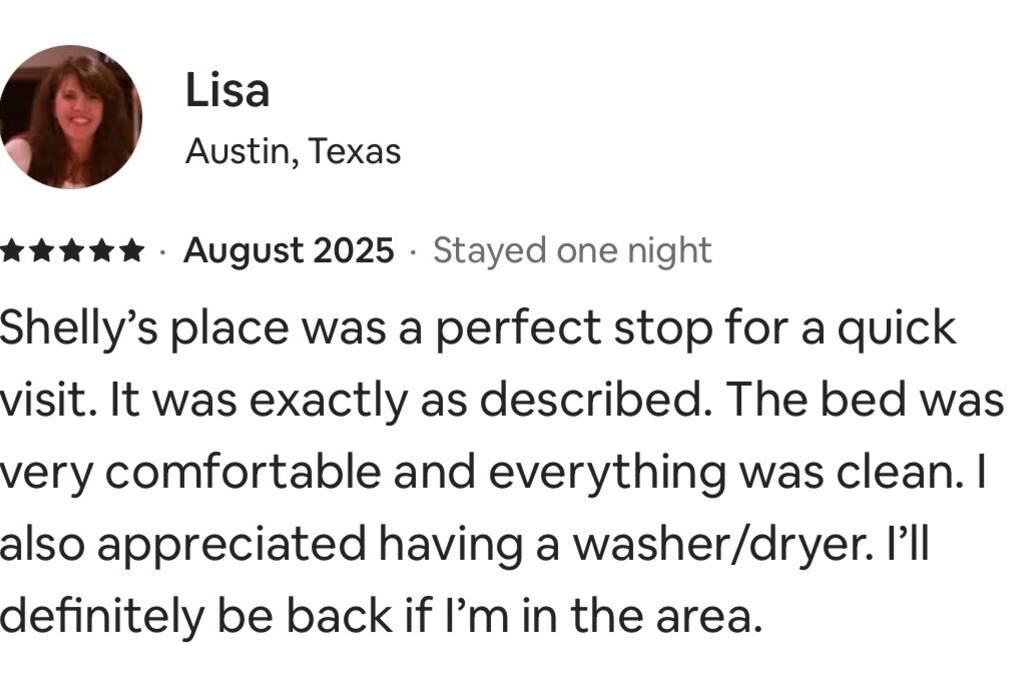Click the fourth star of the rating
This screenshot has height=683, width=1024.
click(x=103, y=251)
